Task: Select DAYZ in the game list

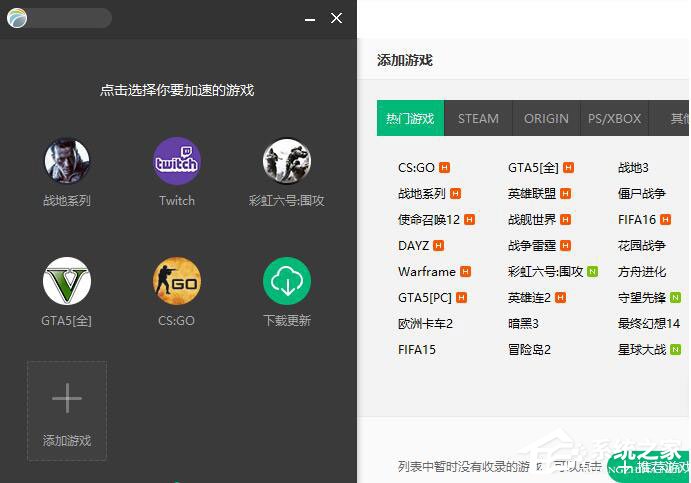Action: [x=413, y=245]
